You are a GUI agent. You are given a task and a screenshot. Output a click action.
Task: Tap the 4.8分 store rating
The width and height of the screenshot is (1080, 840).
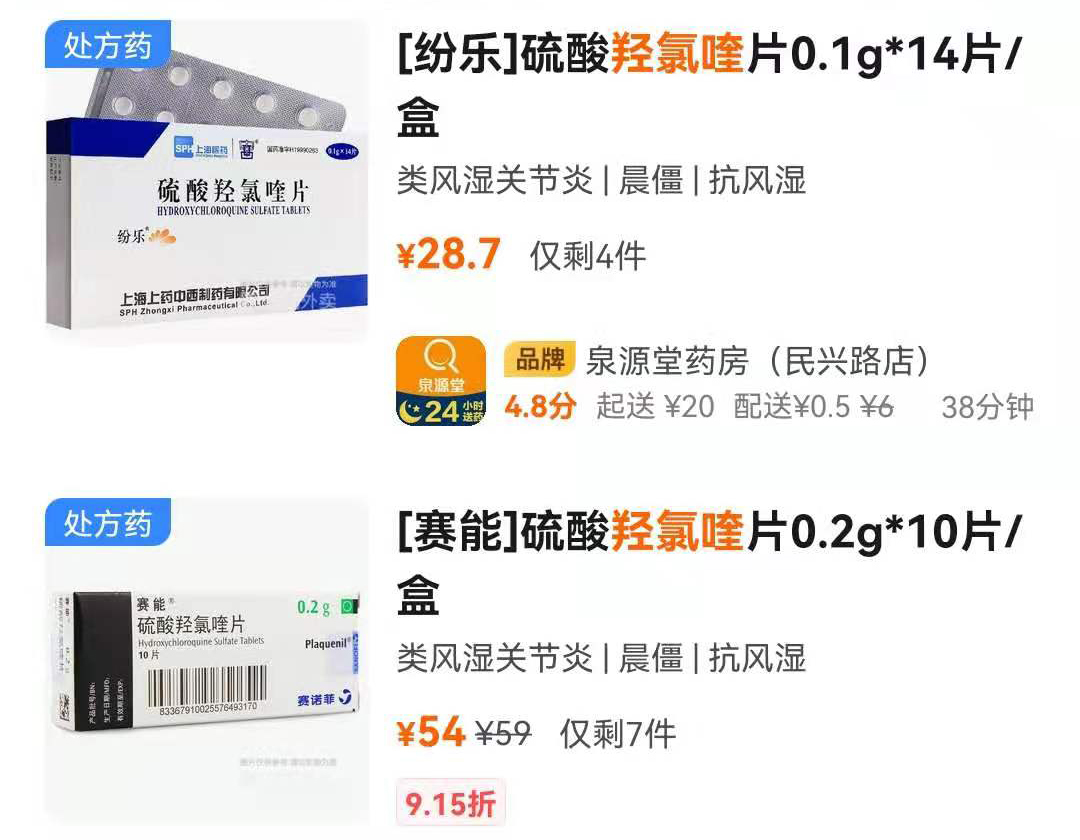click(x=540, y=406)
